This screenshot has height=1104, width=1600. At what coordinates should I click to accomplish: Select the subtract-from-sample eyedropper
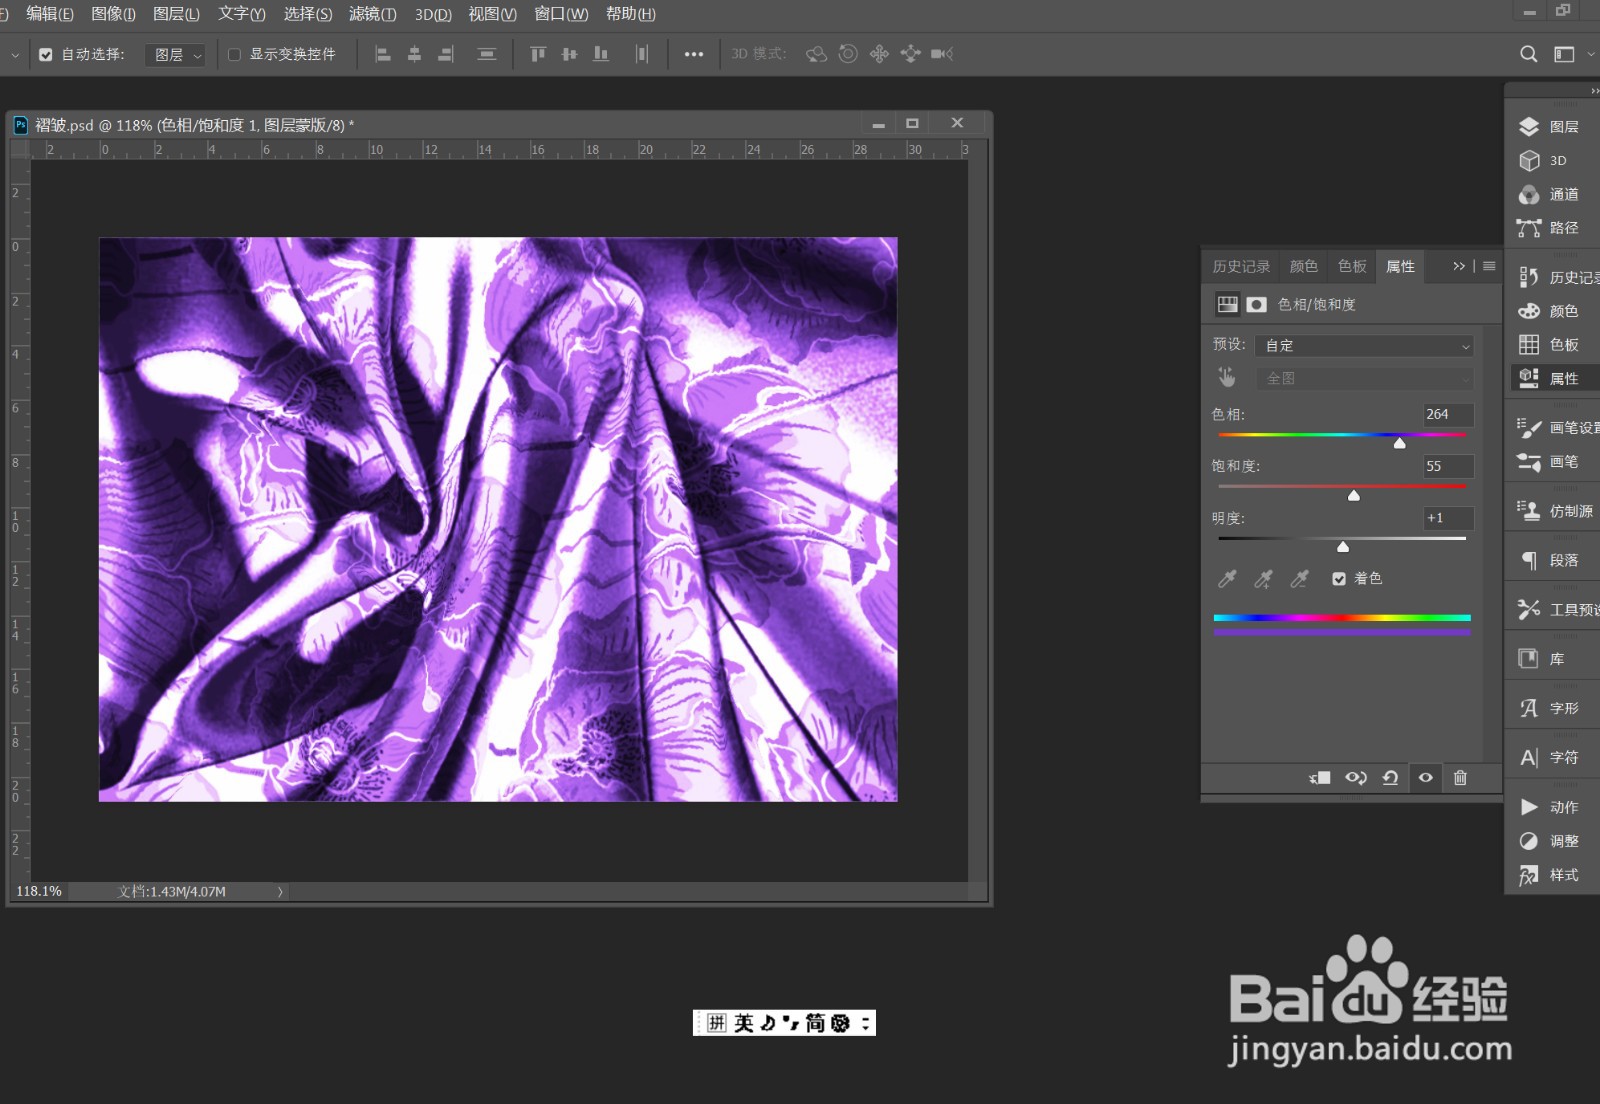coord(1299,579)
